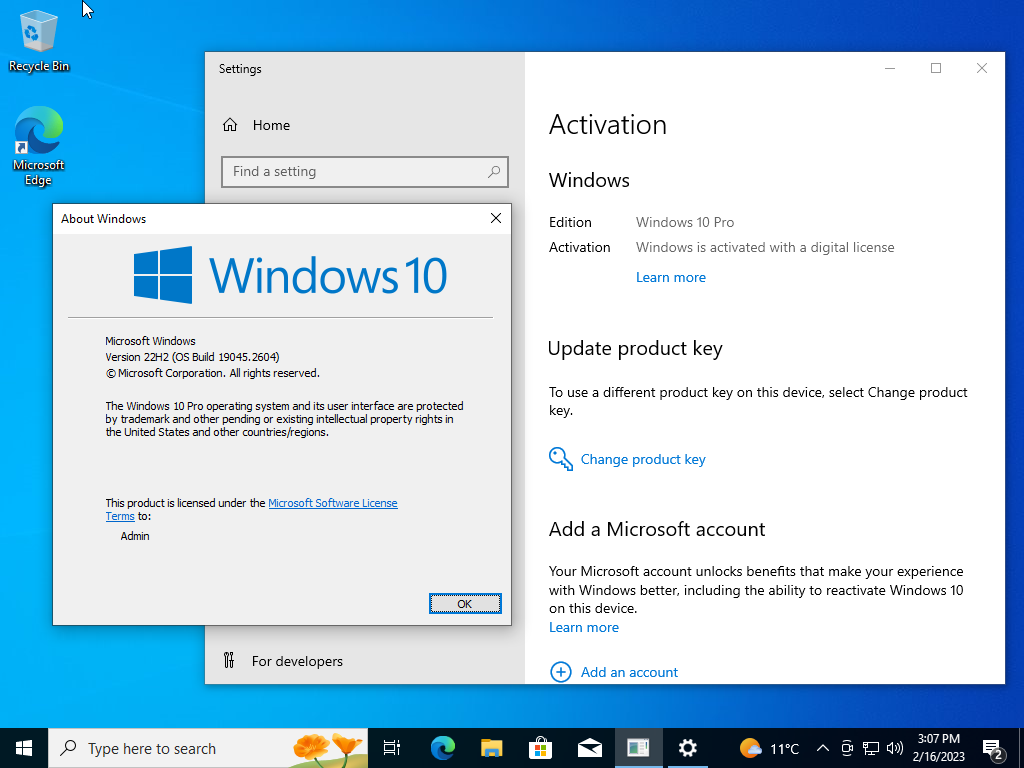Image resolution: width=1024 pixels, height=768 pixels.
Task: Click the key icon beside Change product key
Action: pyautogui.click(x=560, y=459)
